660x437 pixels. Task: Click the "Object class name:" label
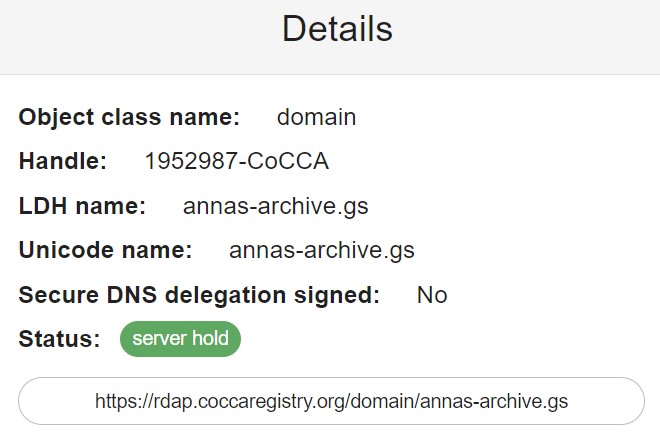[x=129, y=117]
